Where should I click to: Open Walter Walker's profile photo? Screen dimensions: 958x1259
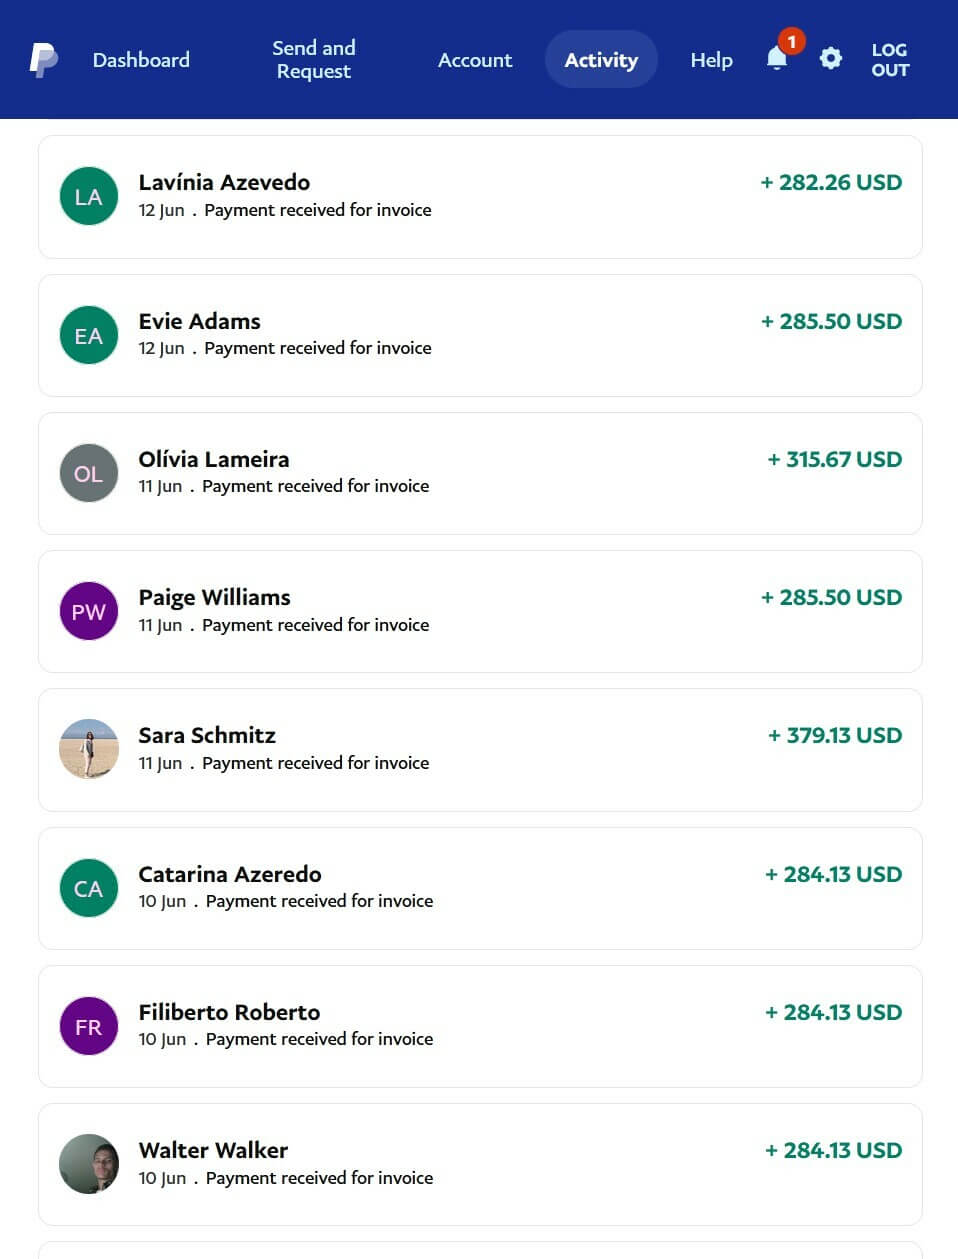(x=89, y=1164)
